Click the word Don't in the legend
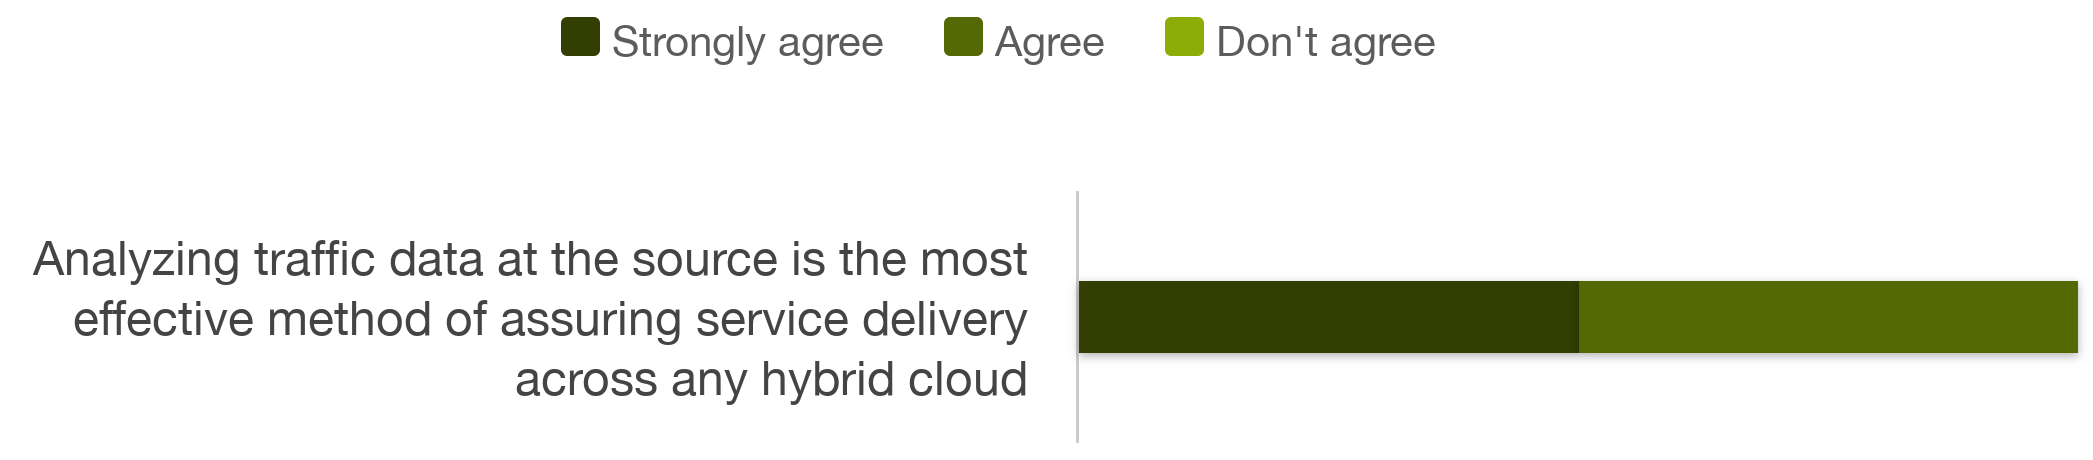 1267,42
